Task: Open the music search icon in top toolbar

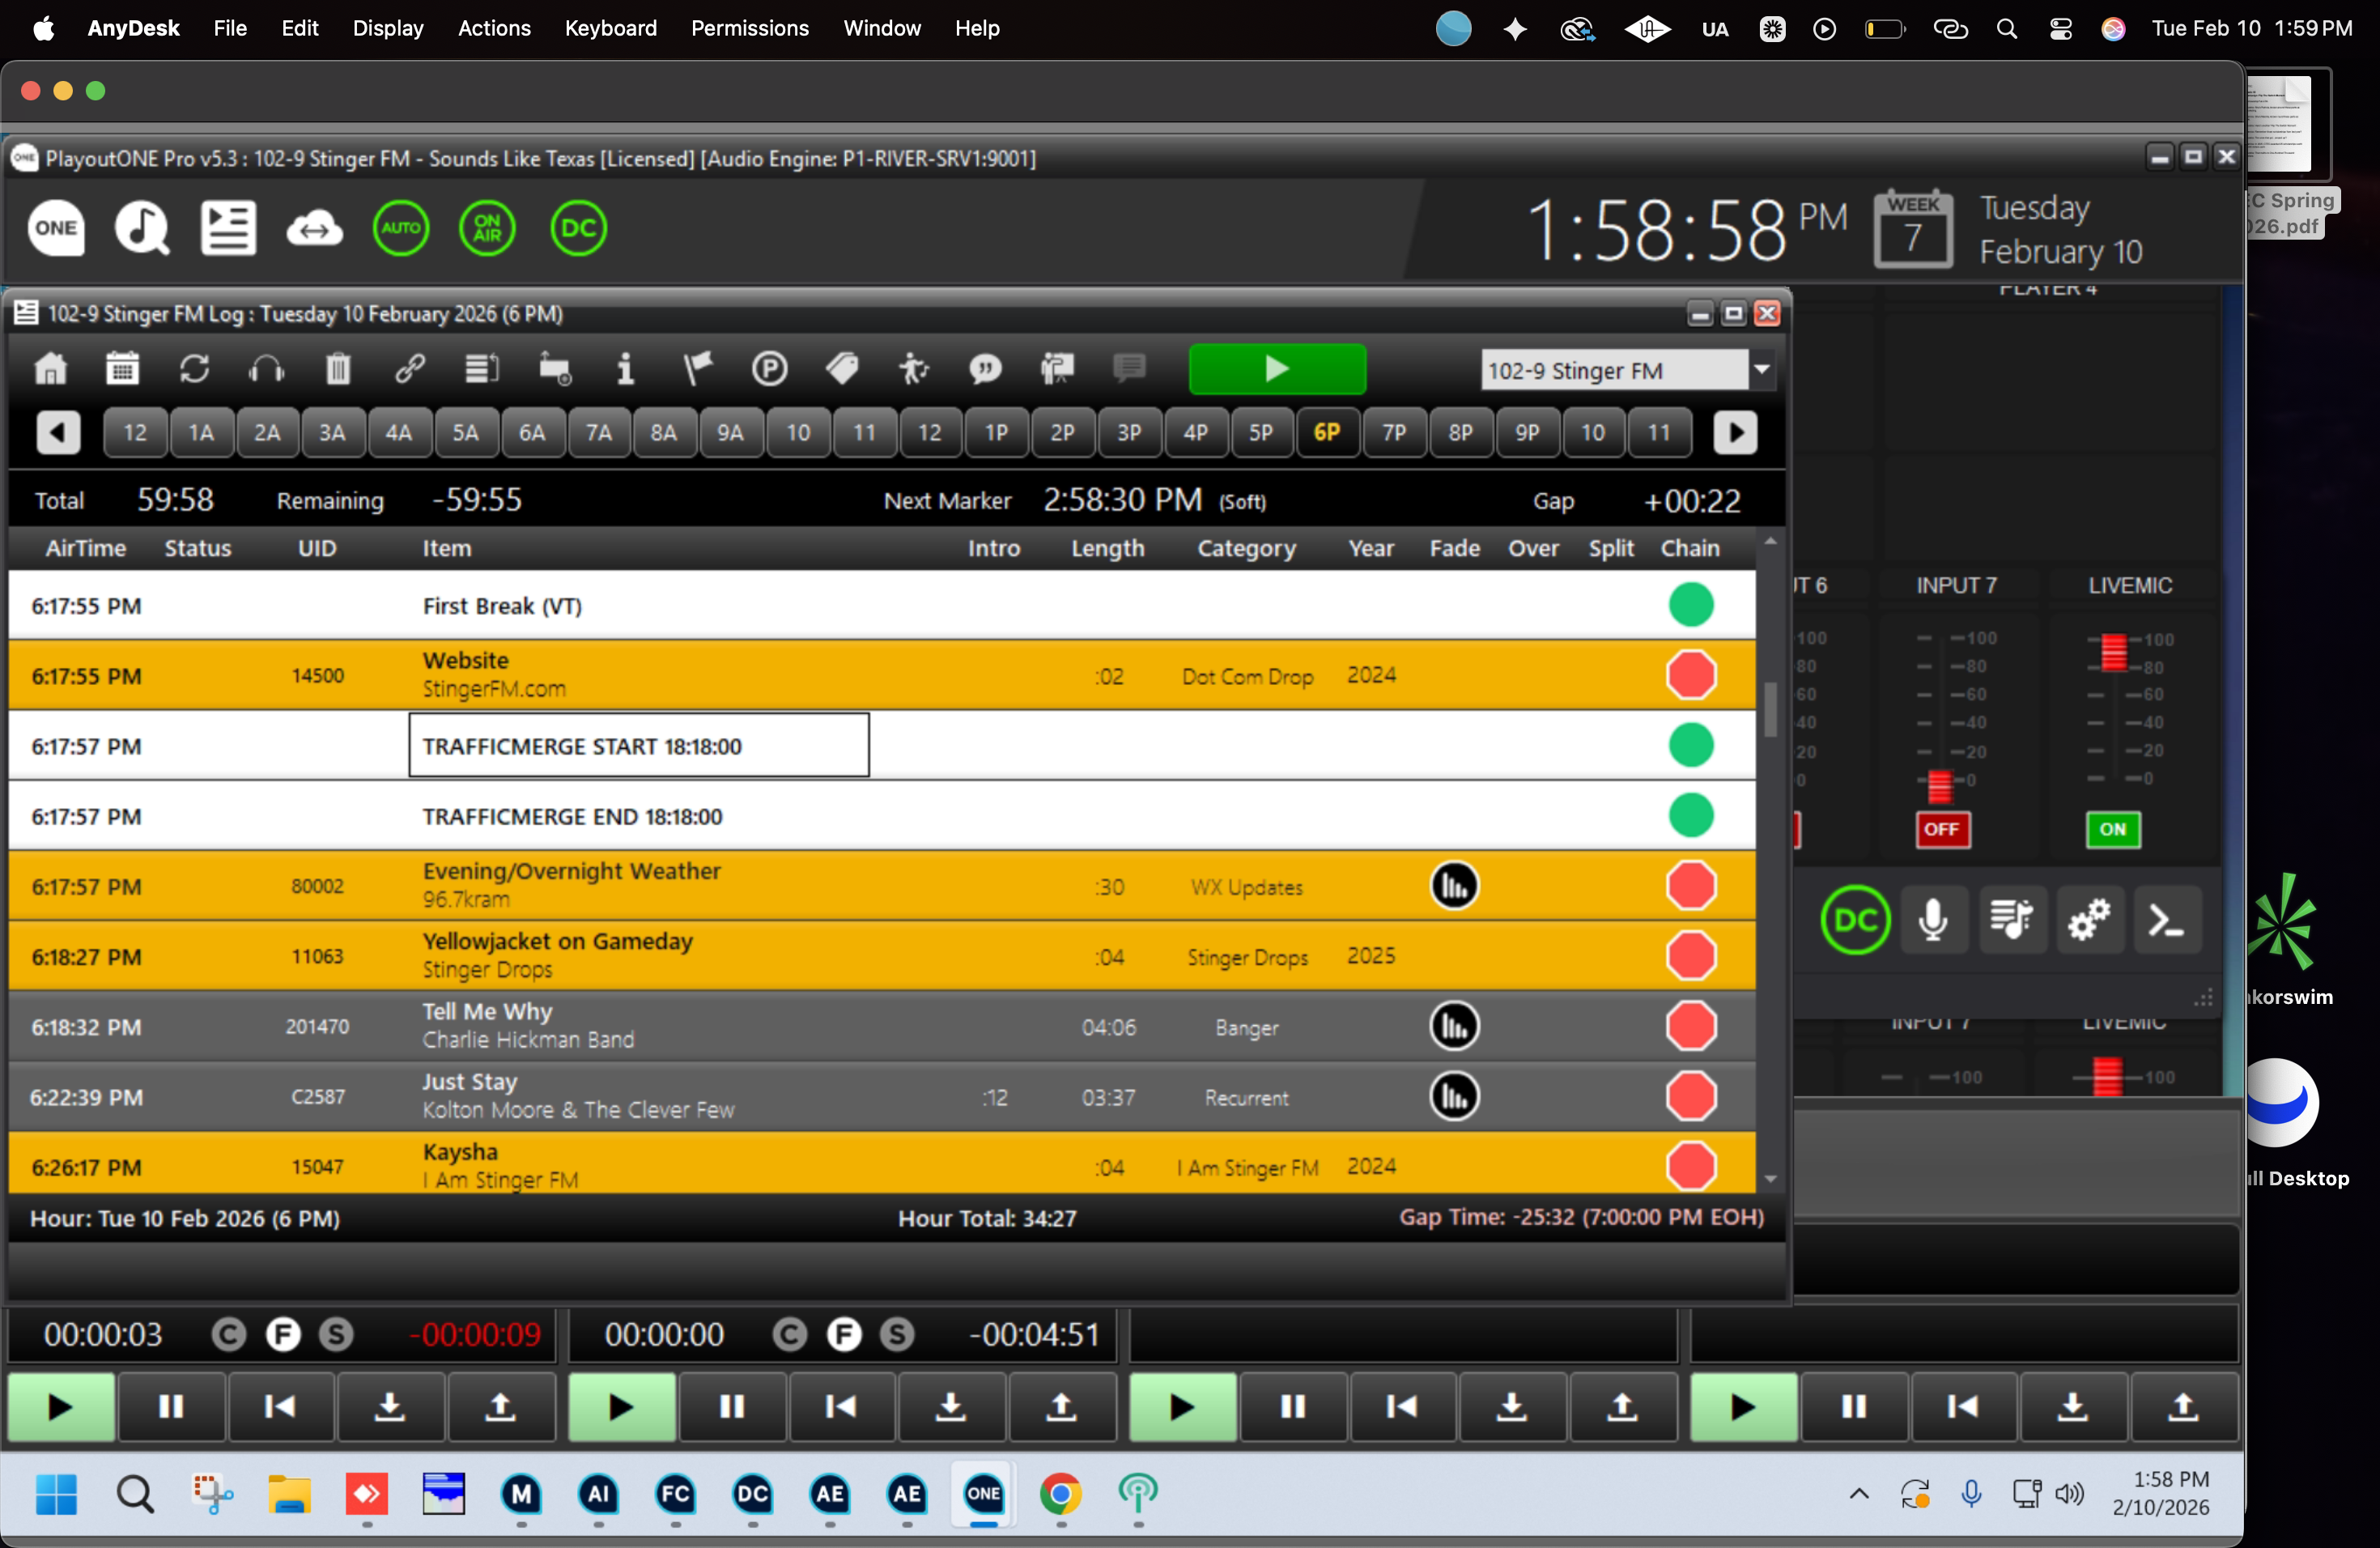Action: (x=142, y=228)
